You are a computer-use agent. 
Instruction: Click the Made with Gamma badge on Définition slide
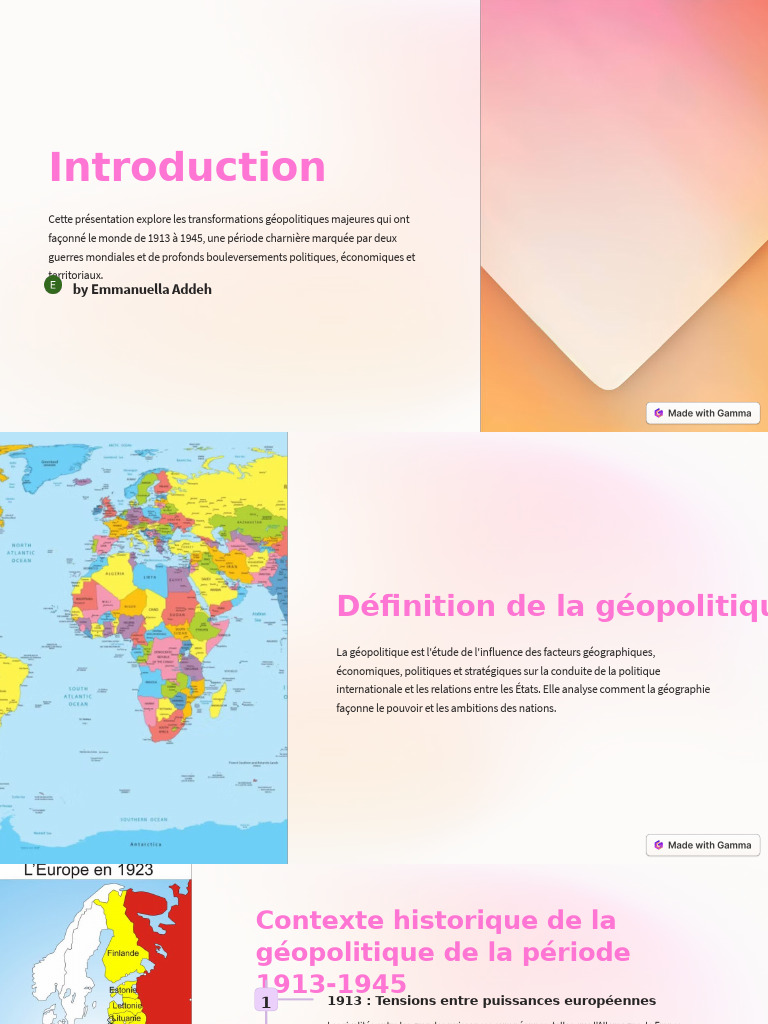point(703,844)
